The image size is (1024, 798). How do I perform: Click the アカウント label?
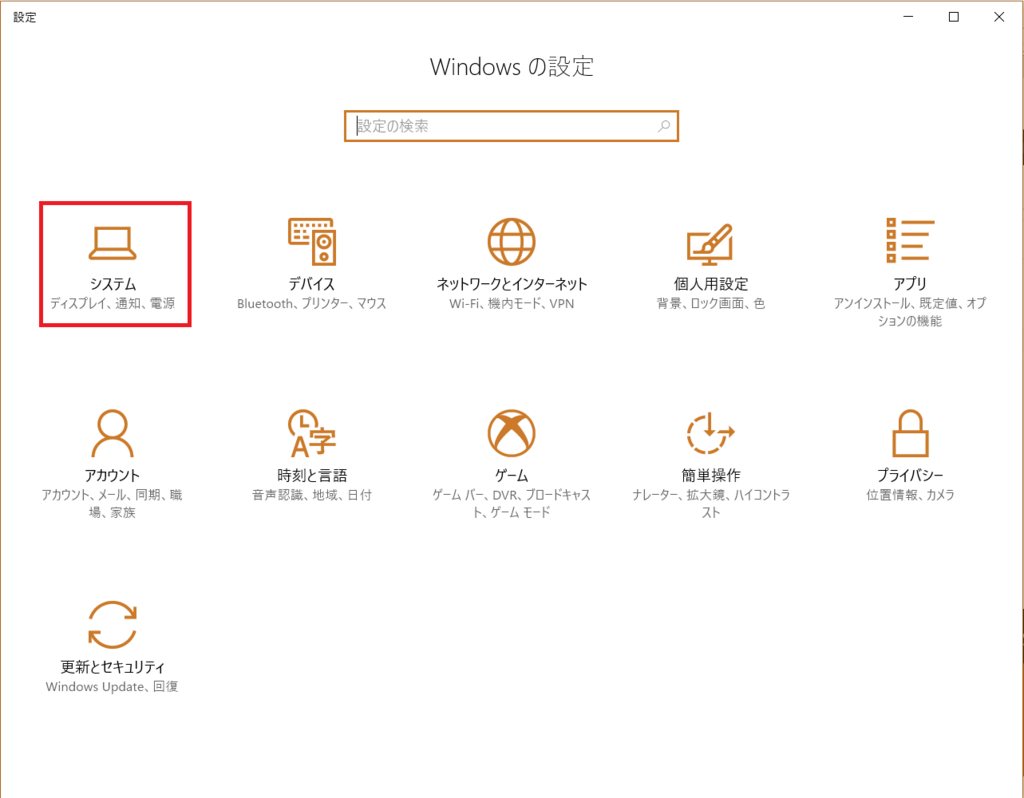pyautogui.click(x=112, y=475)
